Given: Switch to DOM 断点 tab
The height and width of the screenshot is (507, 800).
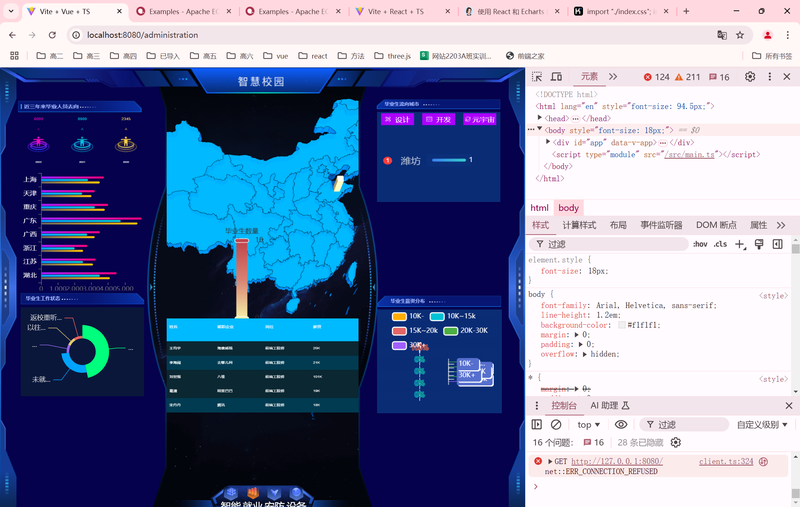Looking at the screenshot, I should pyautogui.click(x=716, y=225).
